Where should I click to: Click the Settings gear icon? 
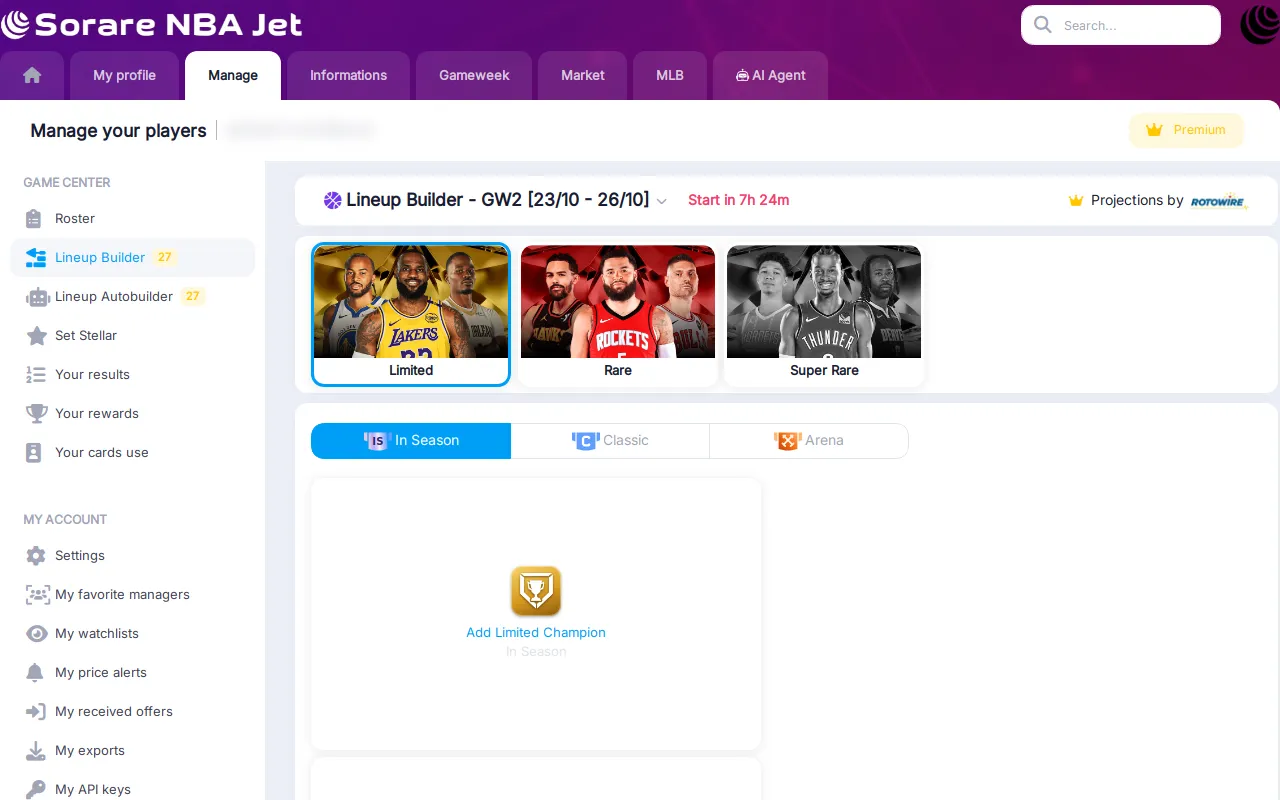click(36, 555)
